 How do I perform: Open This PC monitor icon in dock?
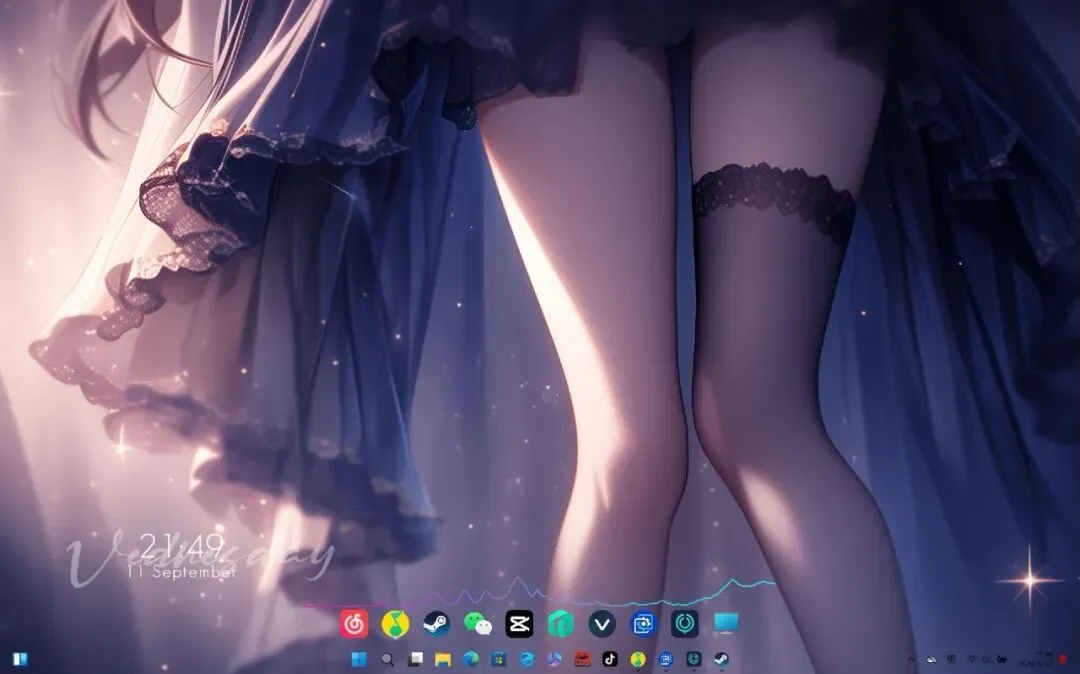(x=726, y=624)
